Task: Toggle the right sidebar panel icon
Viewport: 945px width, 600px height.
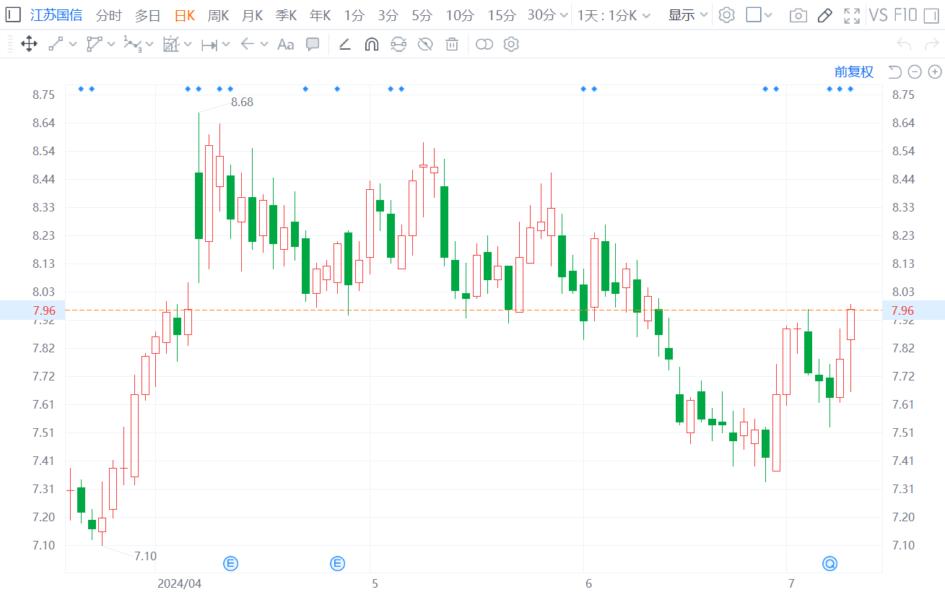Action: pos(931,14)
